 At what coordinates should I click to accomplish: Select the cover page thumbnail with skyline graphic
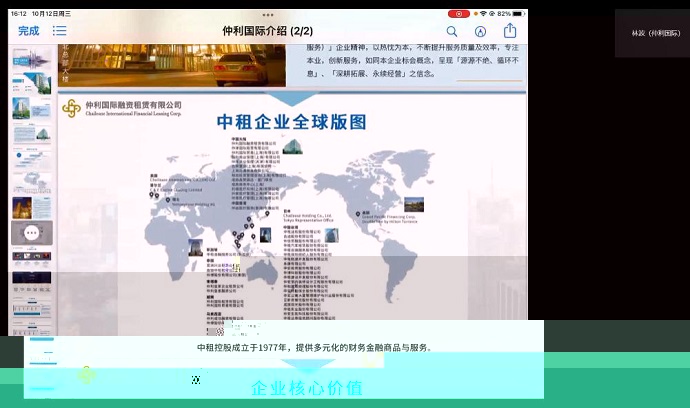pos(32,59)
